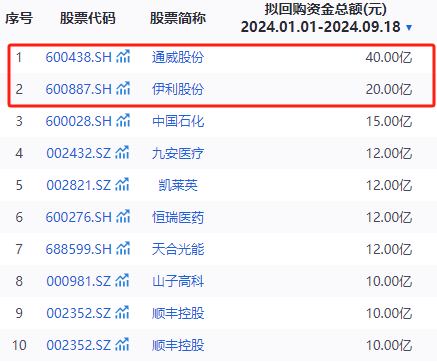The height and width of the screenshot is (362, 437).
Task: Open 002352.SZ code link in row 10
Action: [x=79, y=345]
